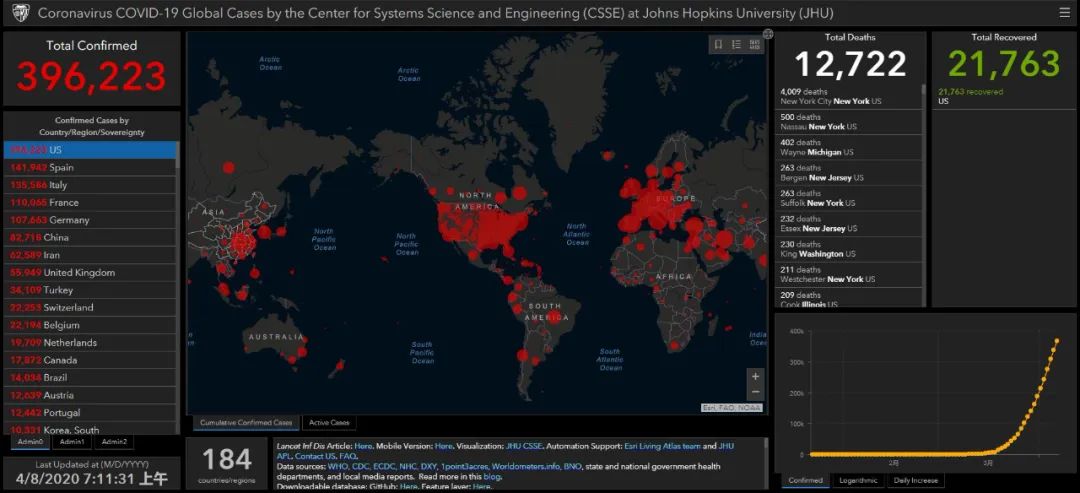The height and width of the screenshot is (493, 1080).
Task: Open the ECDC data source link
Action: click(385, 466)
